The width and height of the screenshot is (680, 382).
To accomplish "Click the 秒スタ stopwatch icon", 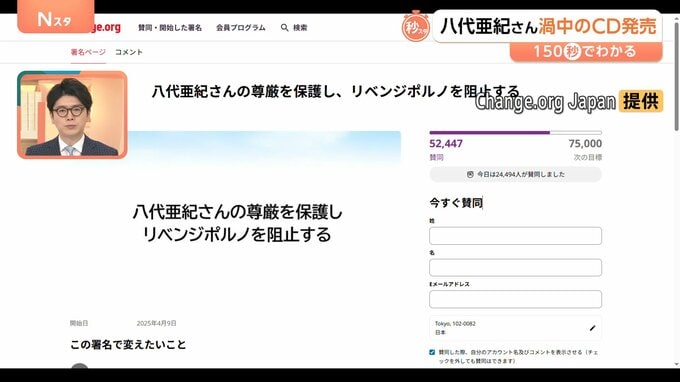I will click(x=415, y=26).
